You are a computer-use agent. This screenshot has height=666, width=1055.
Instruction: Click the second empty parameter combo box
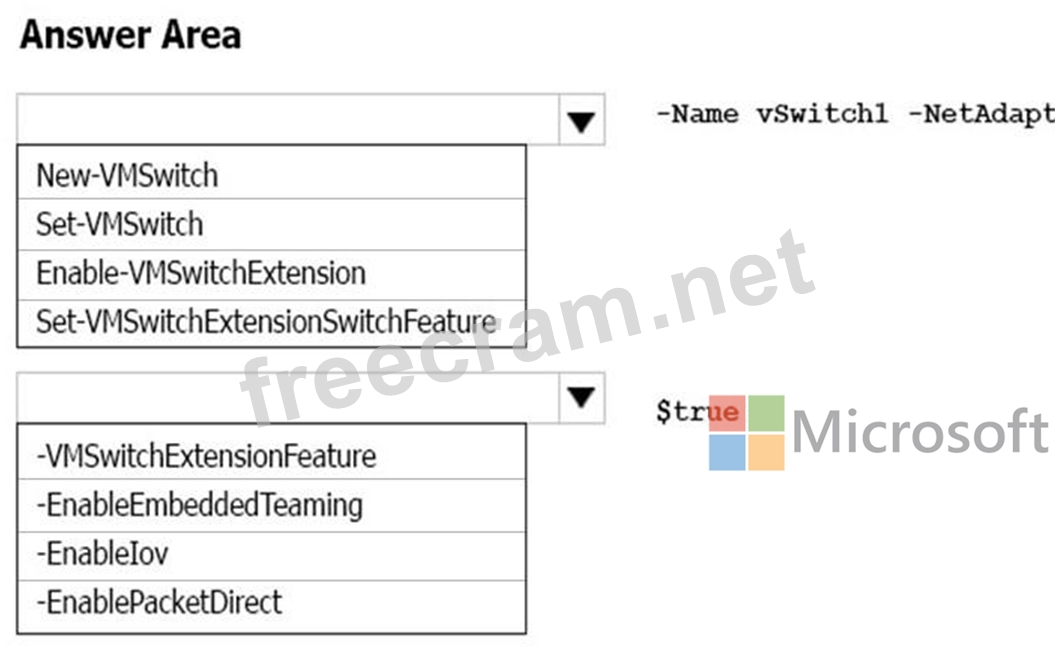288,398
